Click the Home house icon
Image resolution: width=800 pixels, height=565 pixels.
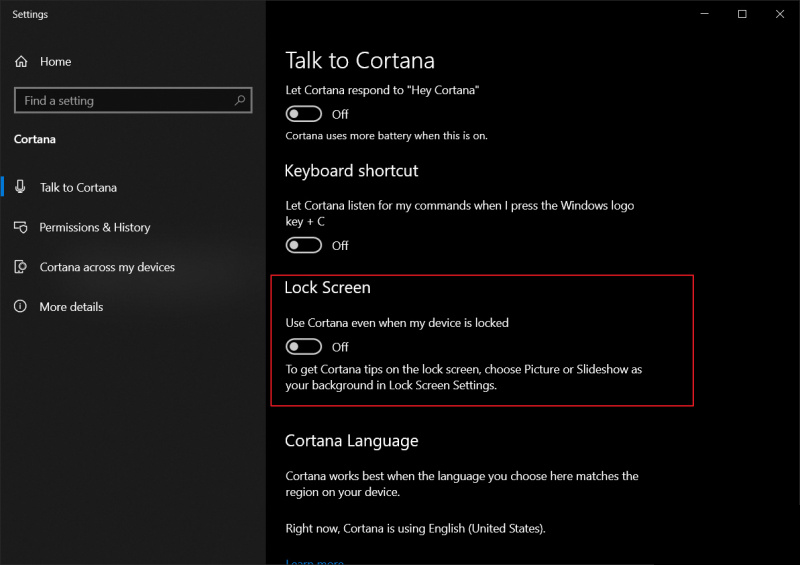point(21,62)
